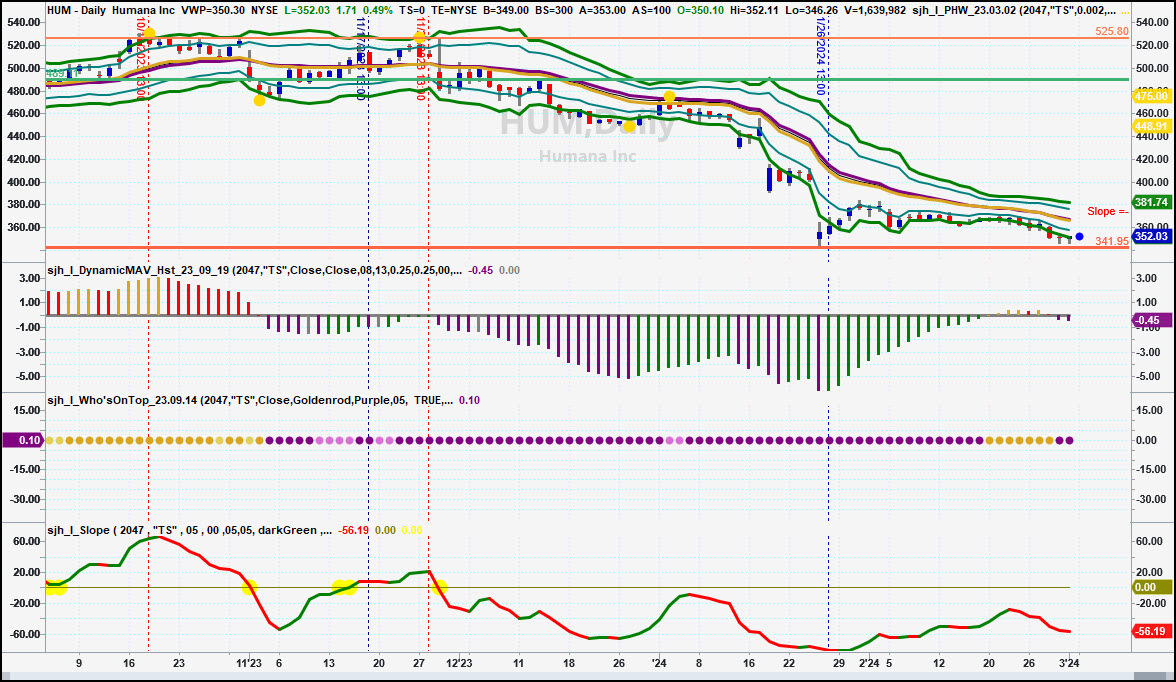Click the red October 2023 vertical marker label
Viewport: 1176px width, 682px height.
(x=140, y=59)
